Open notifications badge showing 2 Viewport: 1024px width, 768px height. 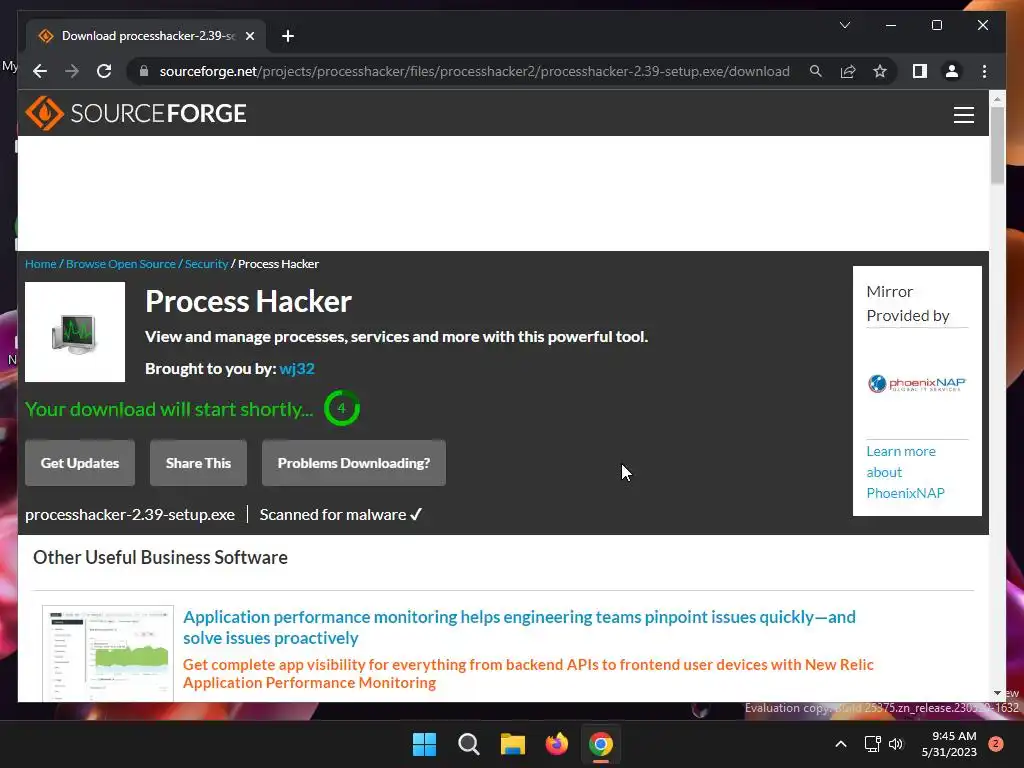click(996, 744)
